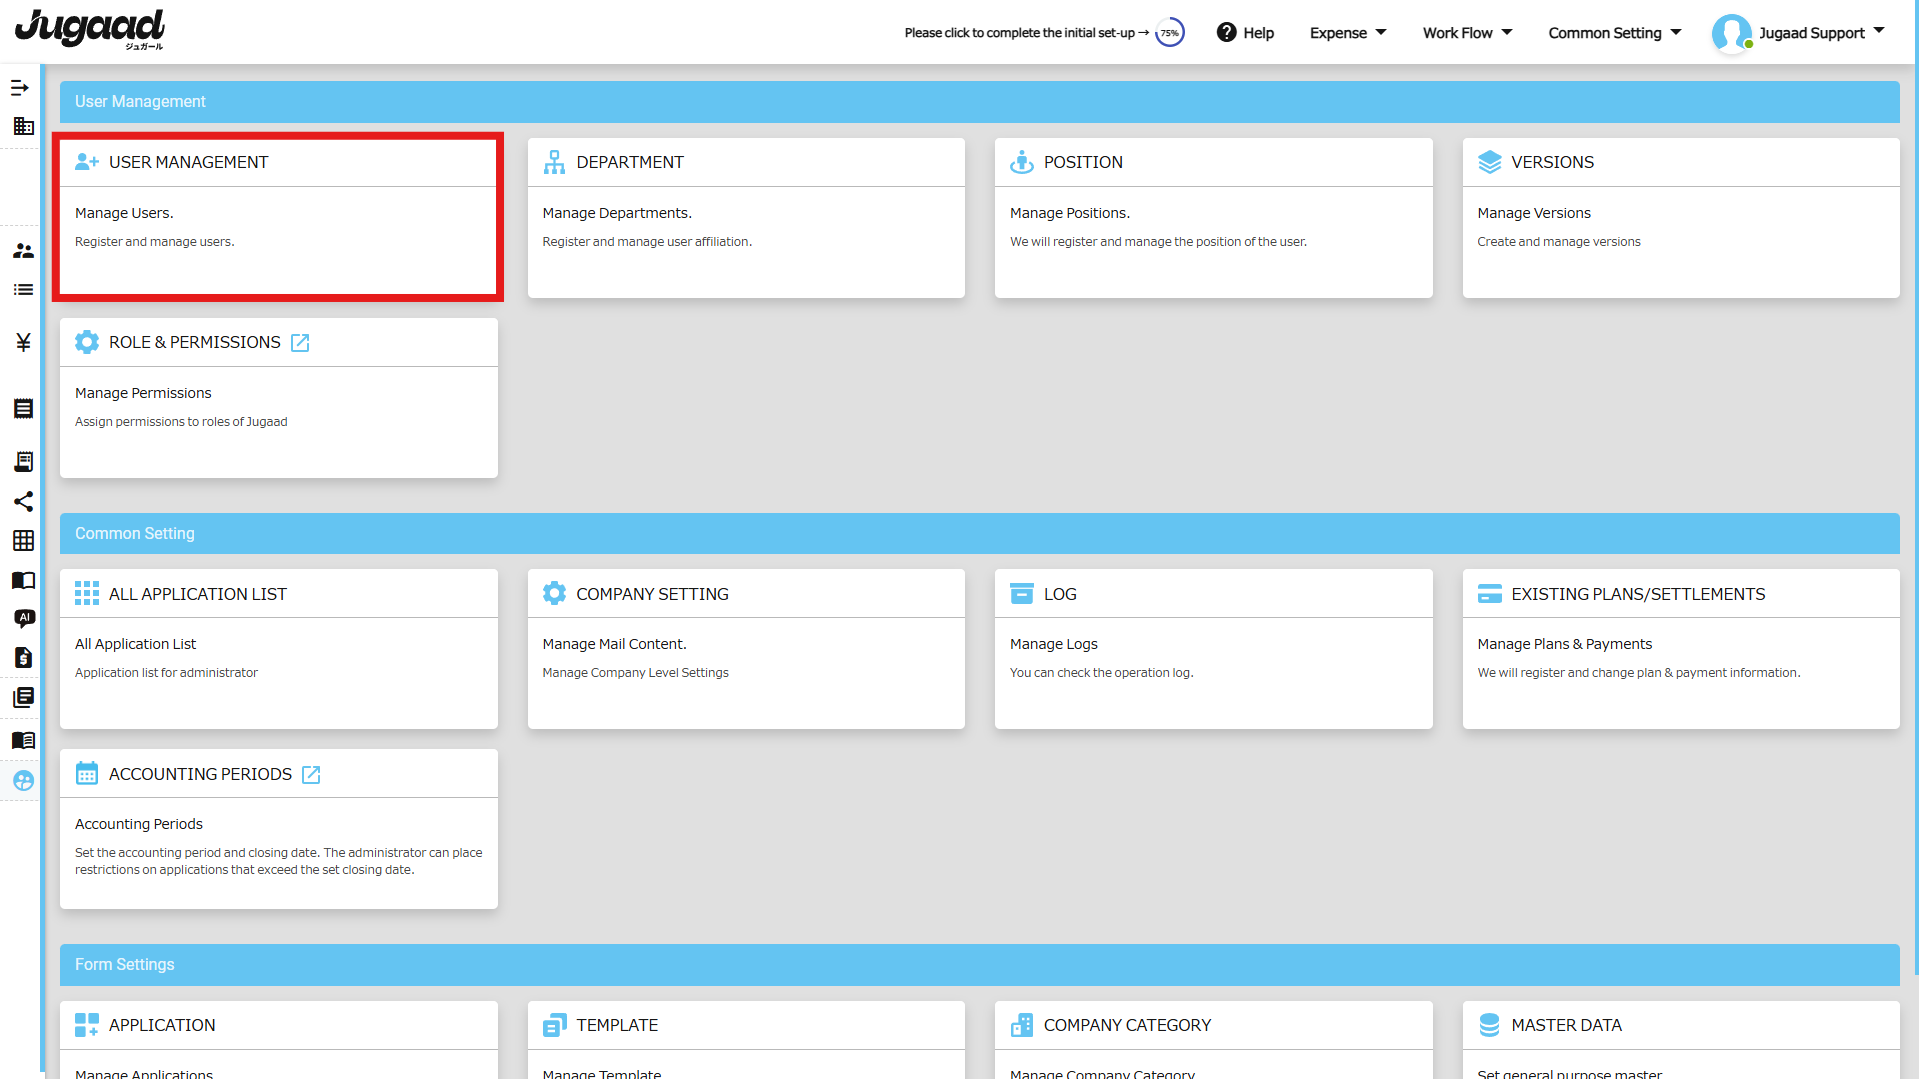Click the Template copy icon
Image resolution: width=1919 pixels, height=1079 pixels.
(554, 1025)
